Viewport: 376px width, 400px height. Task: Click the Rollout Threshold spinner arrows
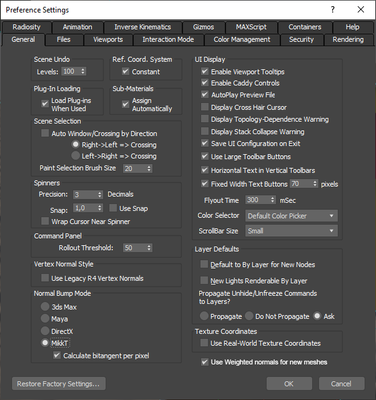(149, 248)
